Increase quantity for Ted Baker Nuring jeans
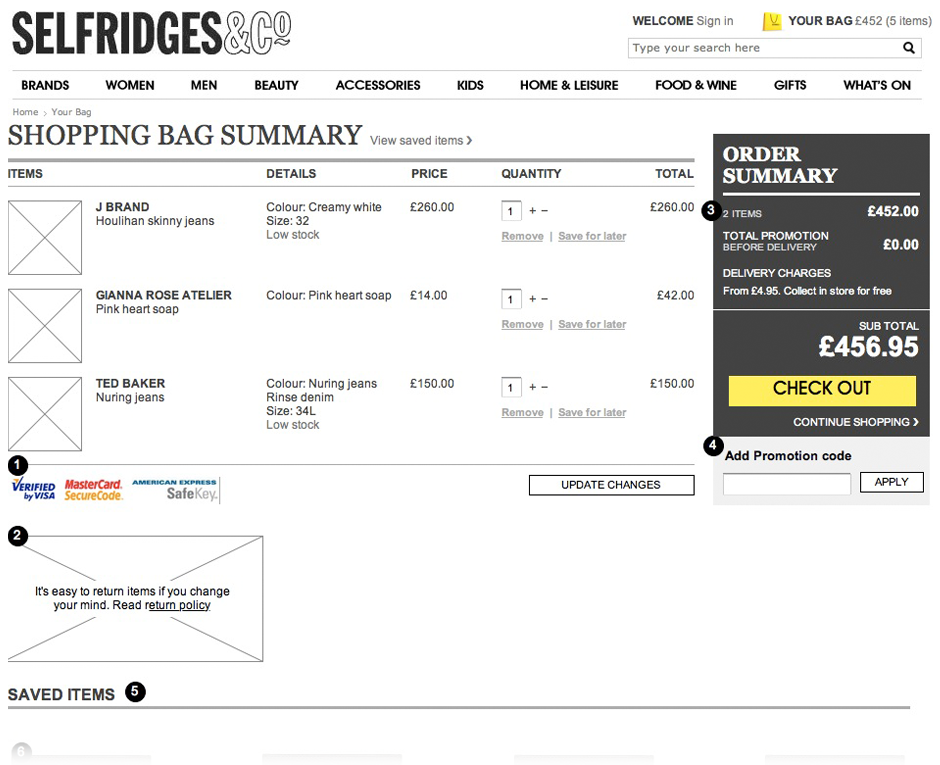Screen dimensions: 940x765 (x=532, y=387)
